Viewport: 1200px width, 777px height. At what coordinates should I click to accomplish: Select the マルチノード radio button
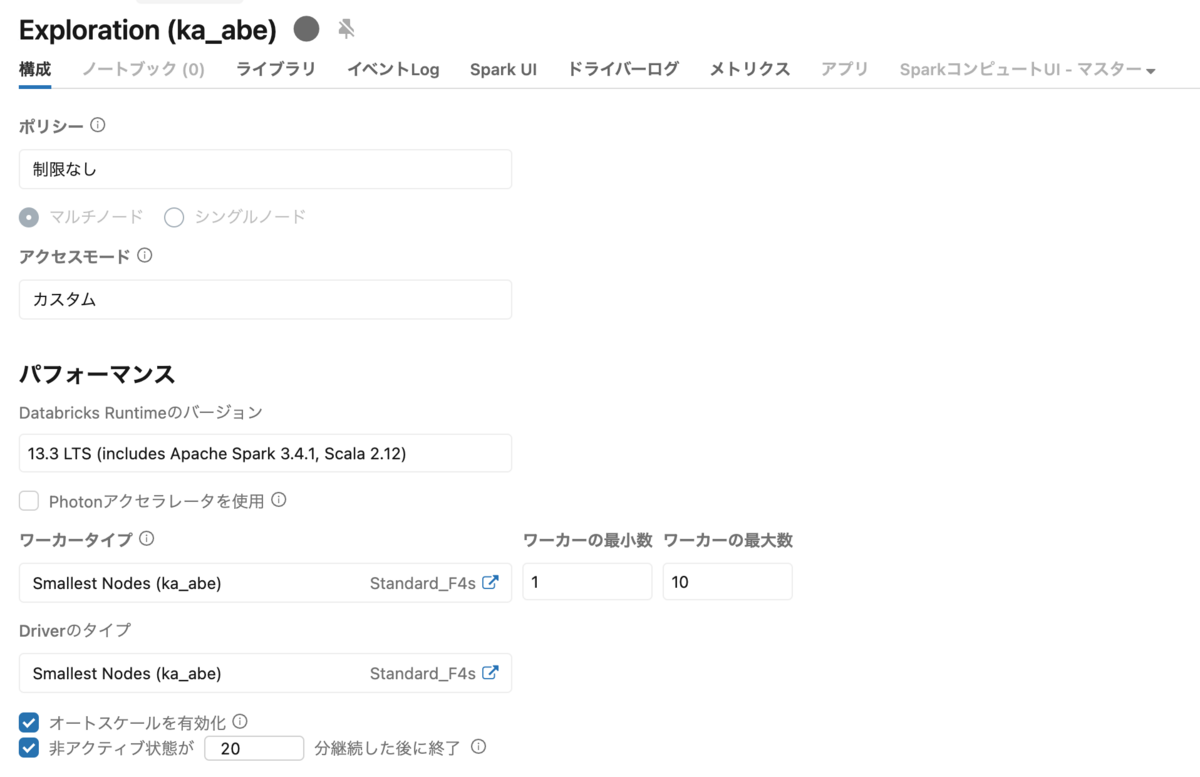click(x=29, y=217)
